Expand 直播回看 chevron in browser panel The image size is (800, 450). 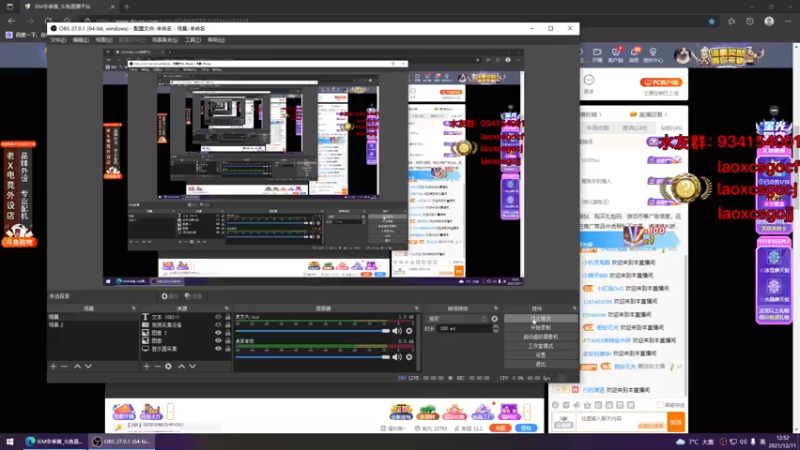click(x=666, y=114)
